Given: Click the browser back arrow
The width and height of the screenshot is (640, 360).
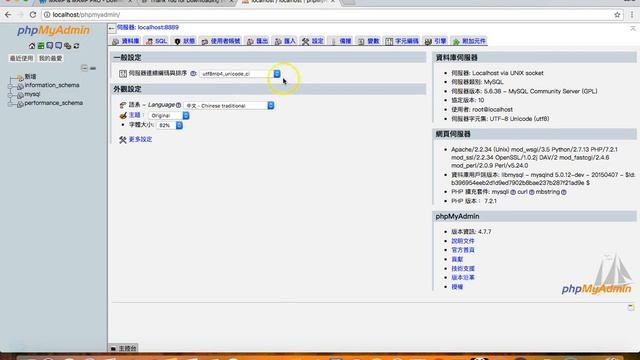Looking at the screenshot, I should point(8,15).
